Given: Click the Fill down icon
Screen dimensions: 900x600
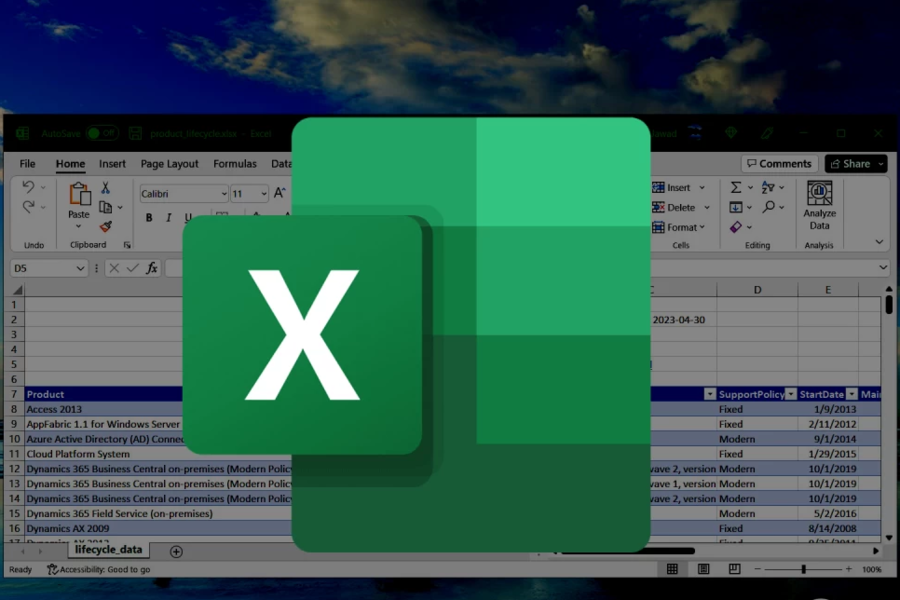Looking at the screenshot, I should 736,207.
